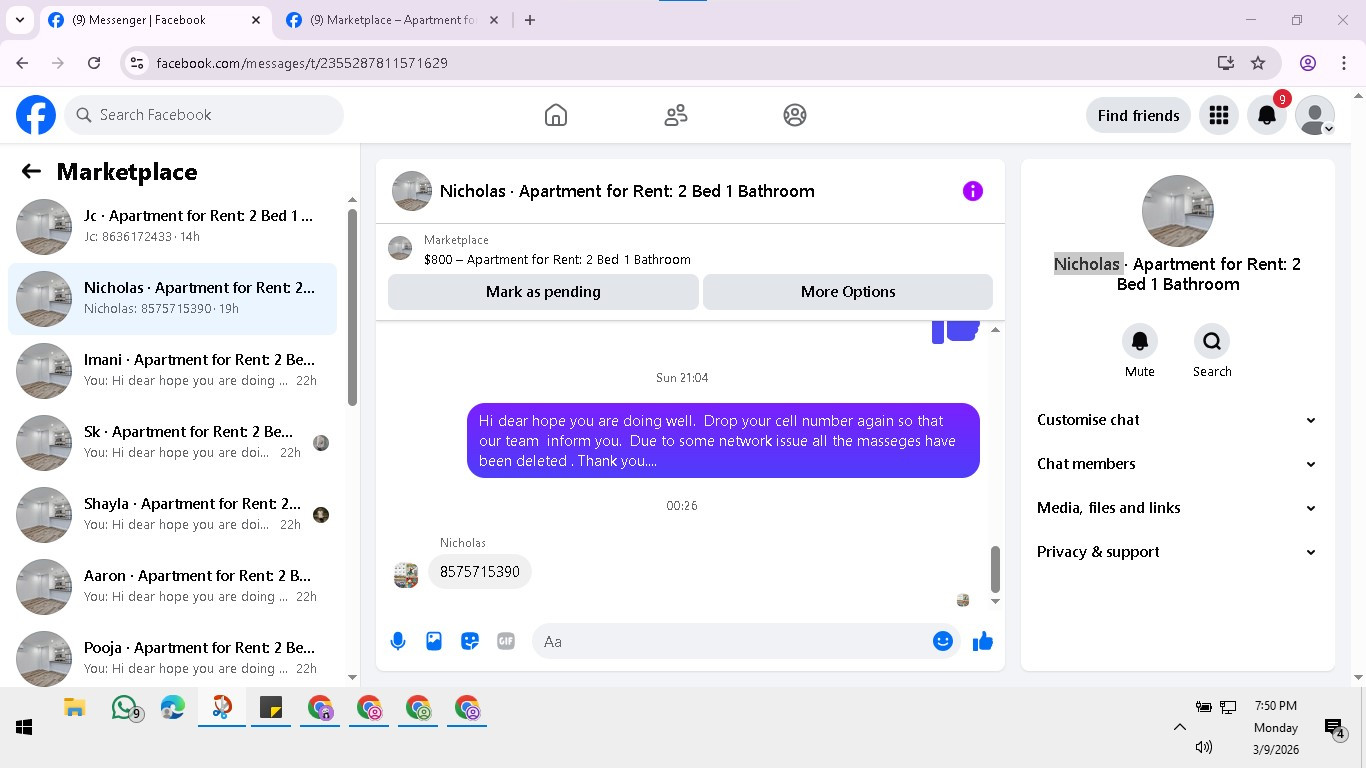Select the Nicholas conversation in the list
This screenshot has height=768, width=1366.
(172, 298)
